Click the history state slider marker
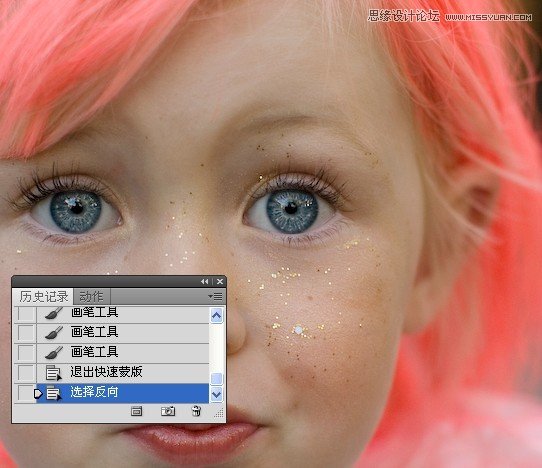Screen dimensions: 542x468 [x=38, y=393]
